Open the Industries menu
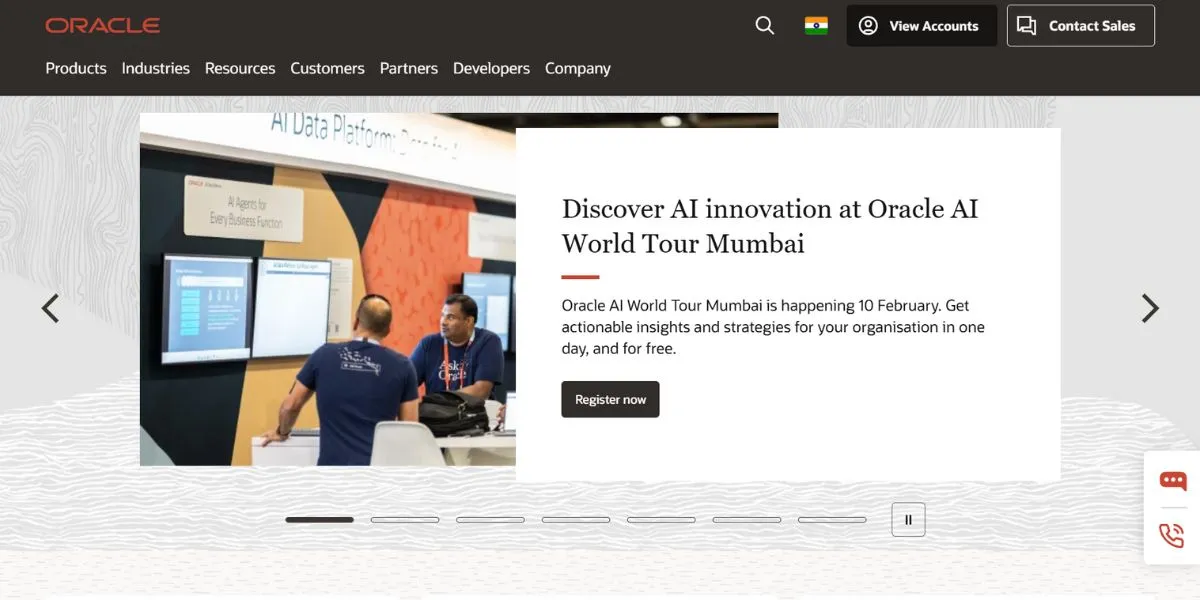This screenshot has width=1200, height=600. click(155, 68)
